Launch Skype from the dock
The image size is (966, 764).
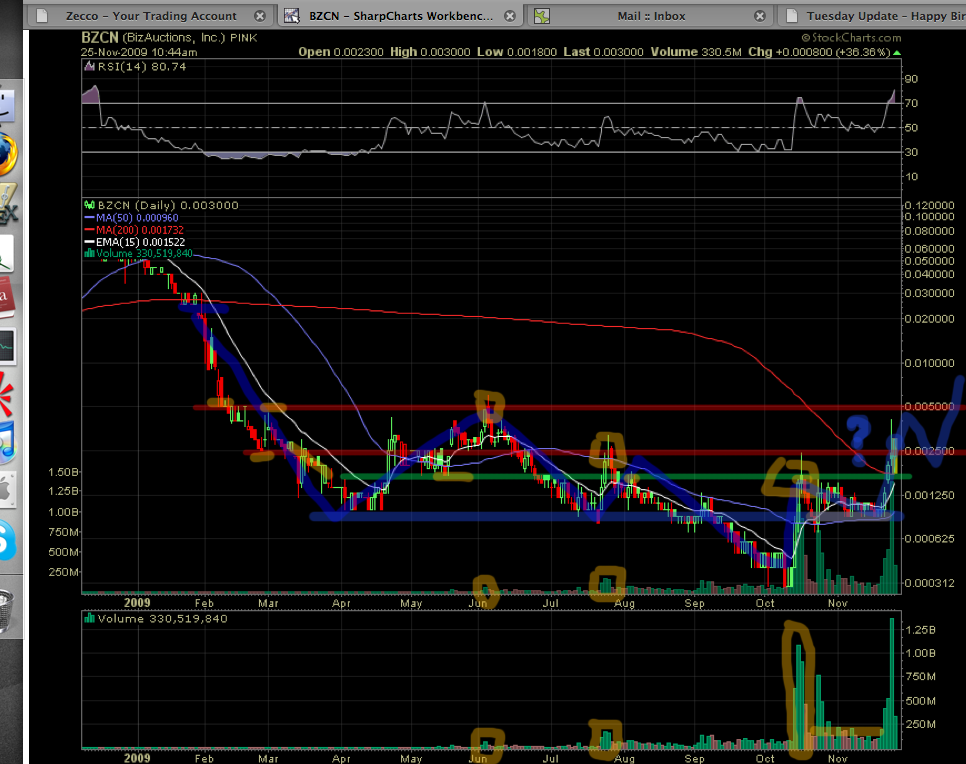6,540
